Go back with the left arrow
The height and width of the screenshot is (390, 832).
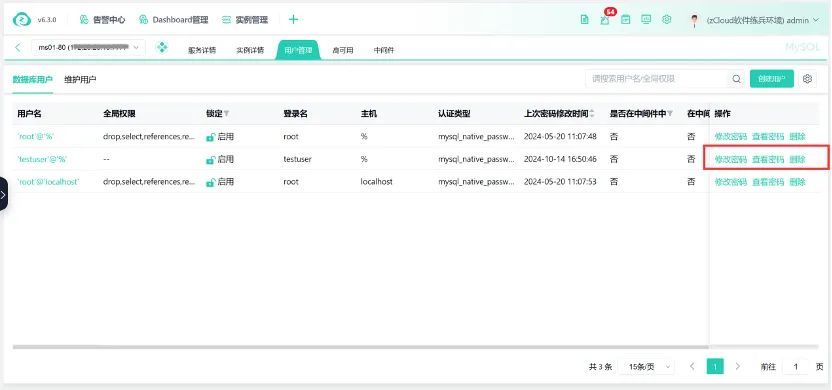coord(18,48)
